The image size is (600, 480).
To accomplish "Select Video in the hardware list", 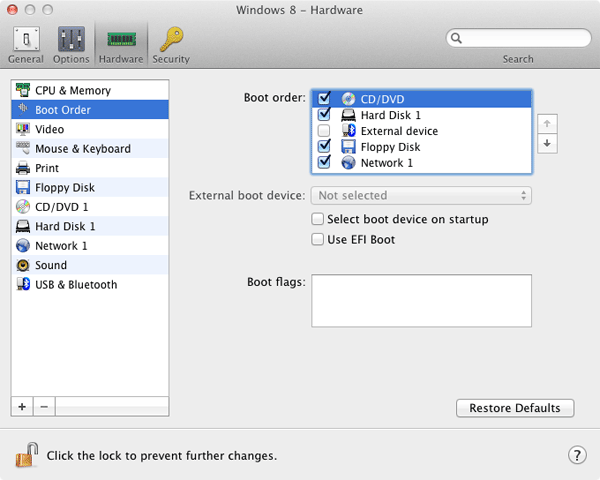I will point(49,130).
